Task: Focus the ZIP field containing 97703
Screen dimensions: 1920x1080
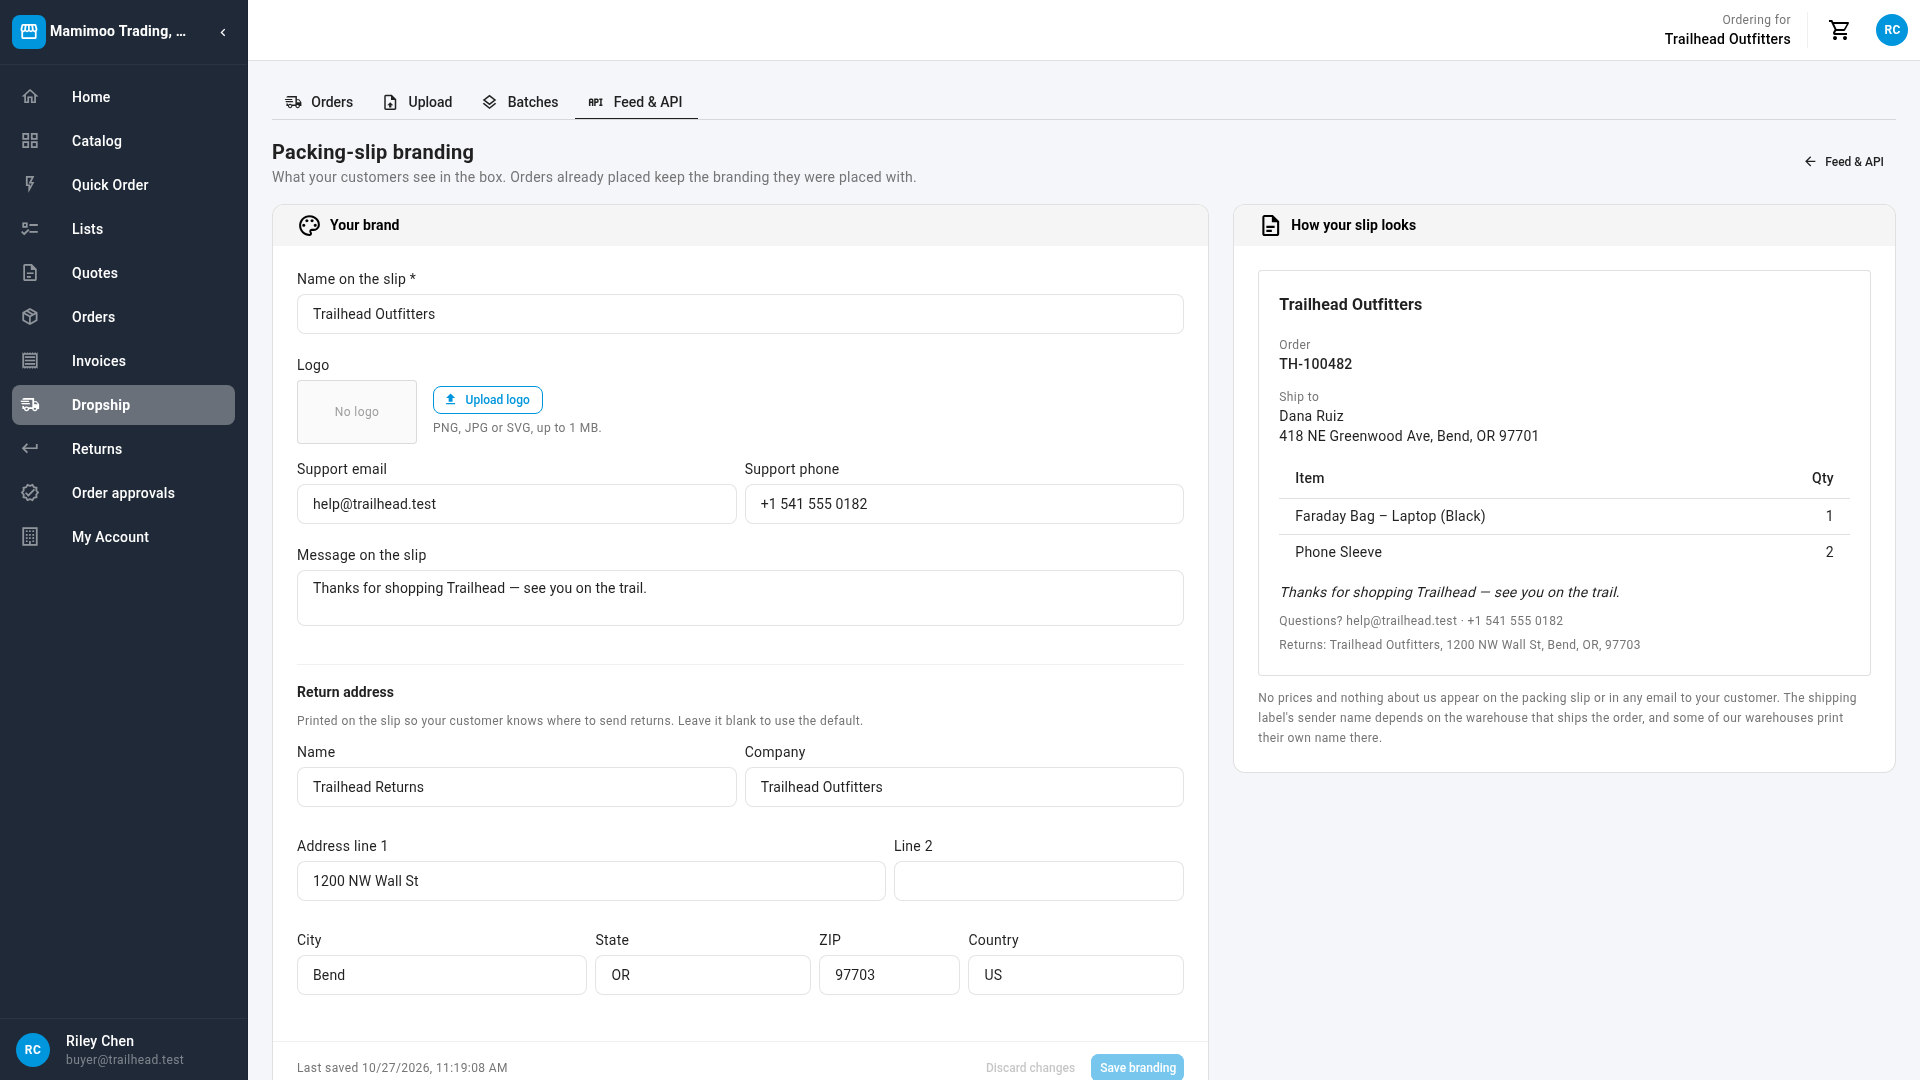Action: coord(889,975)
